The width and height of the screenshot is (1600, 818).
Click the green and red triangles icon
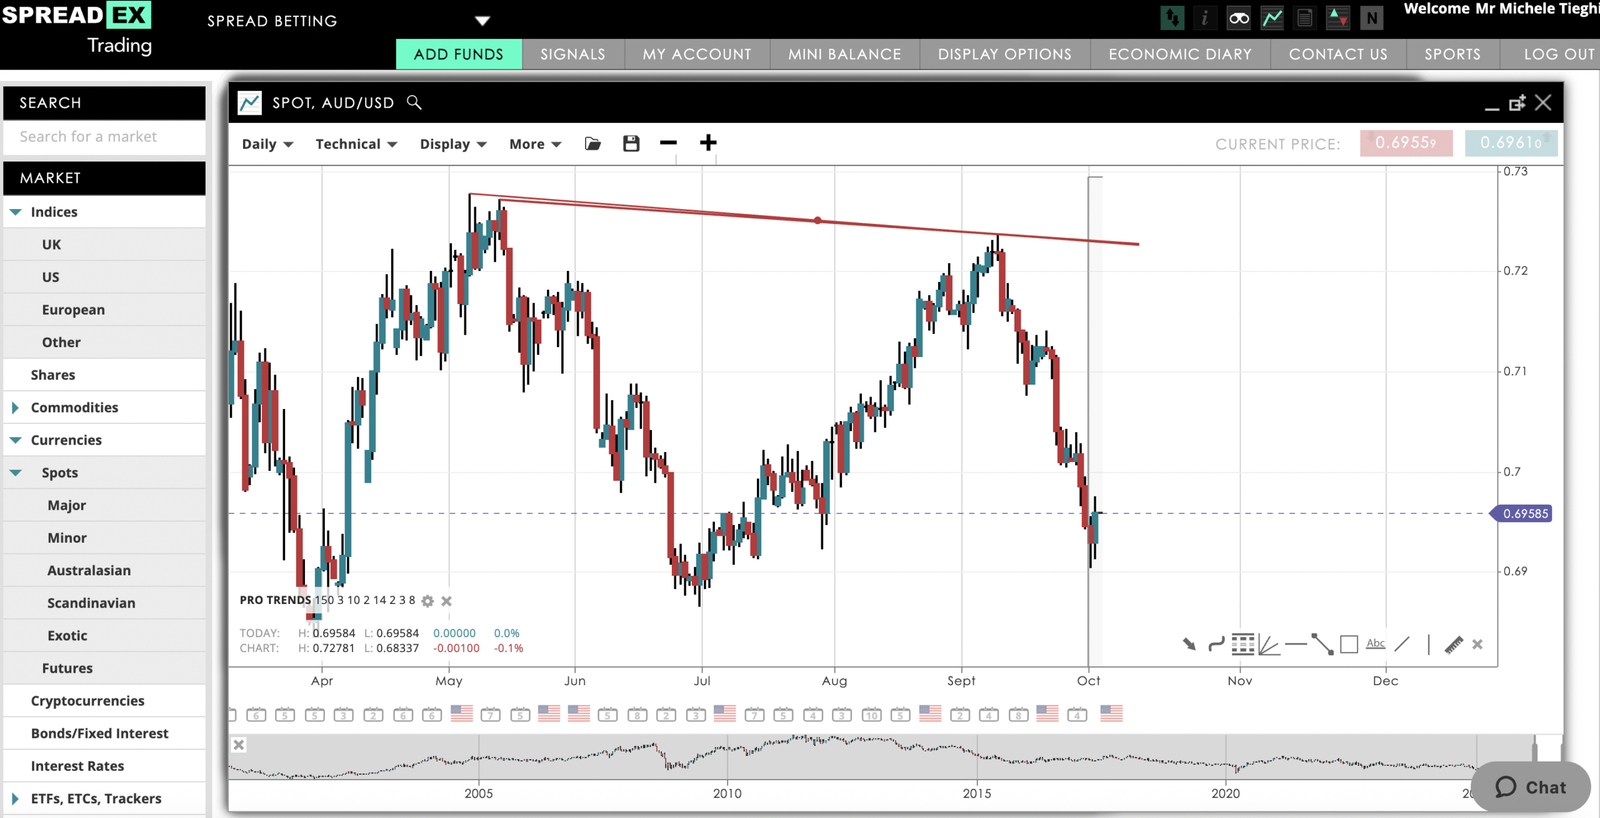tap(1338, 18)
